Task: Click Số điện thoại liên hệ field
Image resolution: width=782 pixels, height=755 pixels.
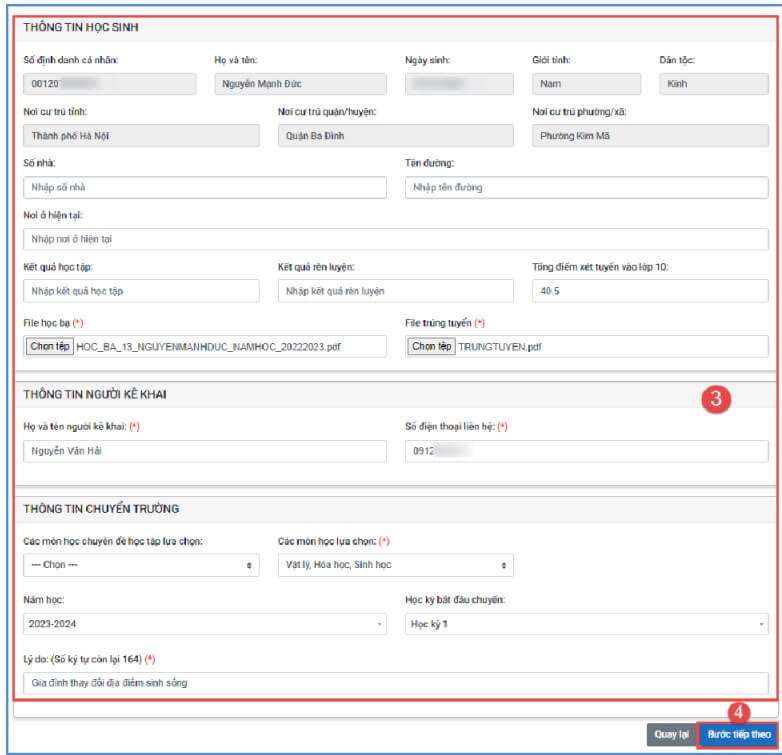Action: [x=586, y=451]
